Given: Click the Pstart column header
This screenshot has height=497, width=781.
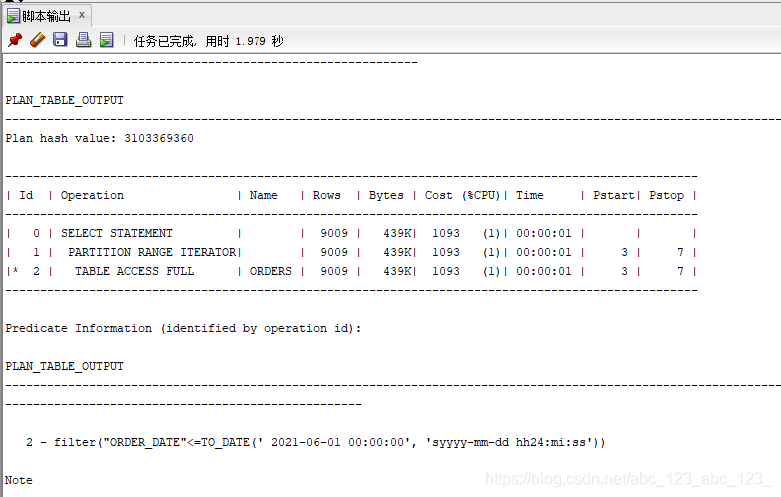Looking at the screenshot, I should 614,195.
